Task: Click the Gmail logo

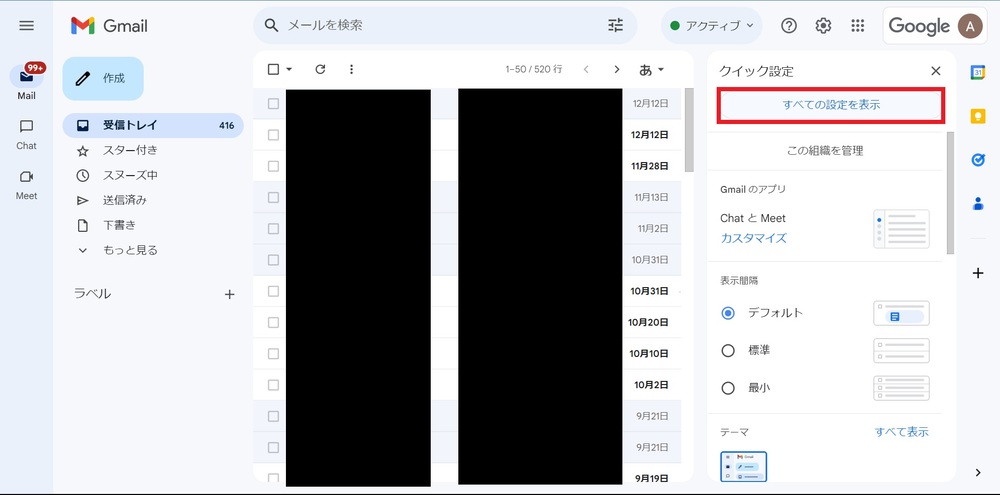Action: point(109,26)
